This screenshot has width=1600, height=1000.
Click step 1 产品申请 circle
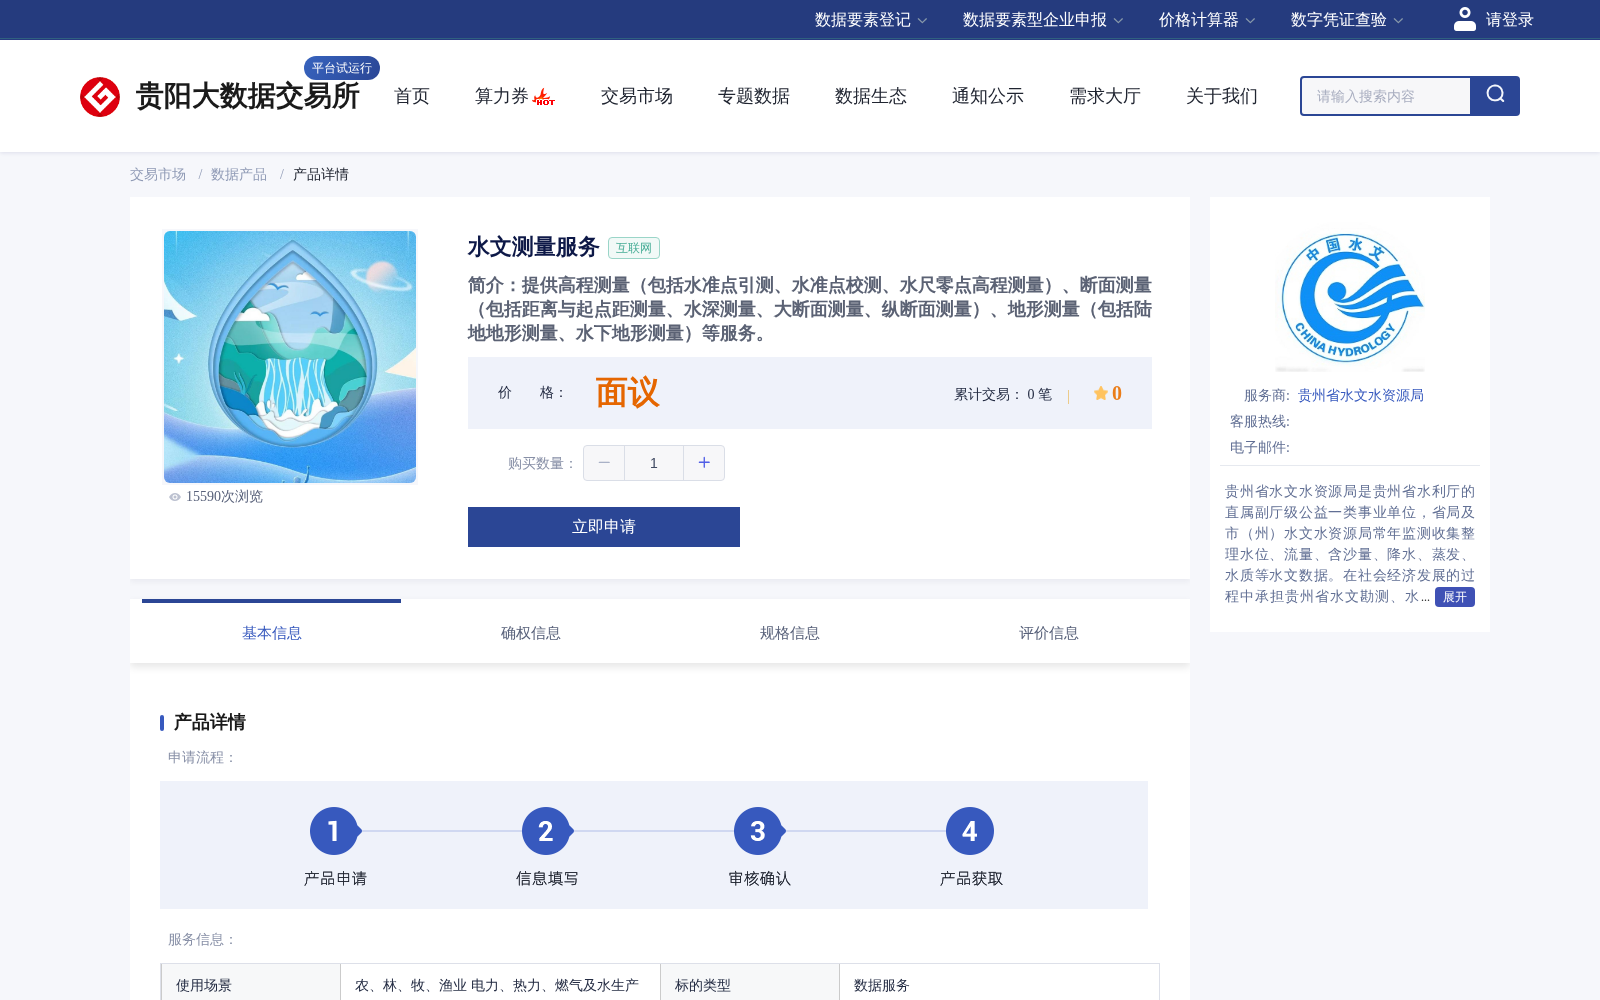pyautogui.click(x=334, y=831)
